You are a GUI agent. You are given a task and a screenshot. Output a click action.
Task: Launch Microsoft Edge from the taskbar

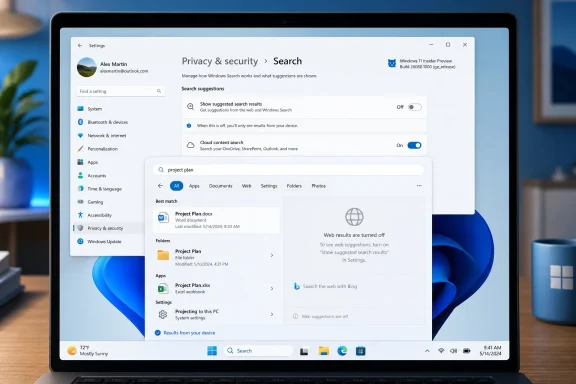342,351
